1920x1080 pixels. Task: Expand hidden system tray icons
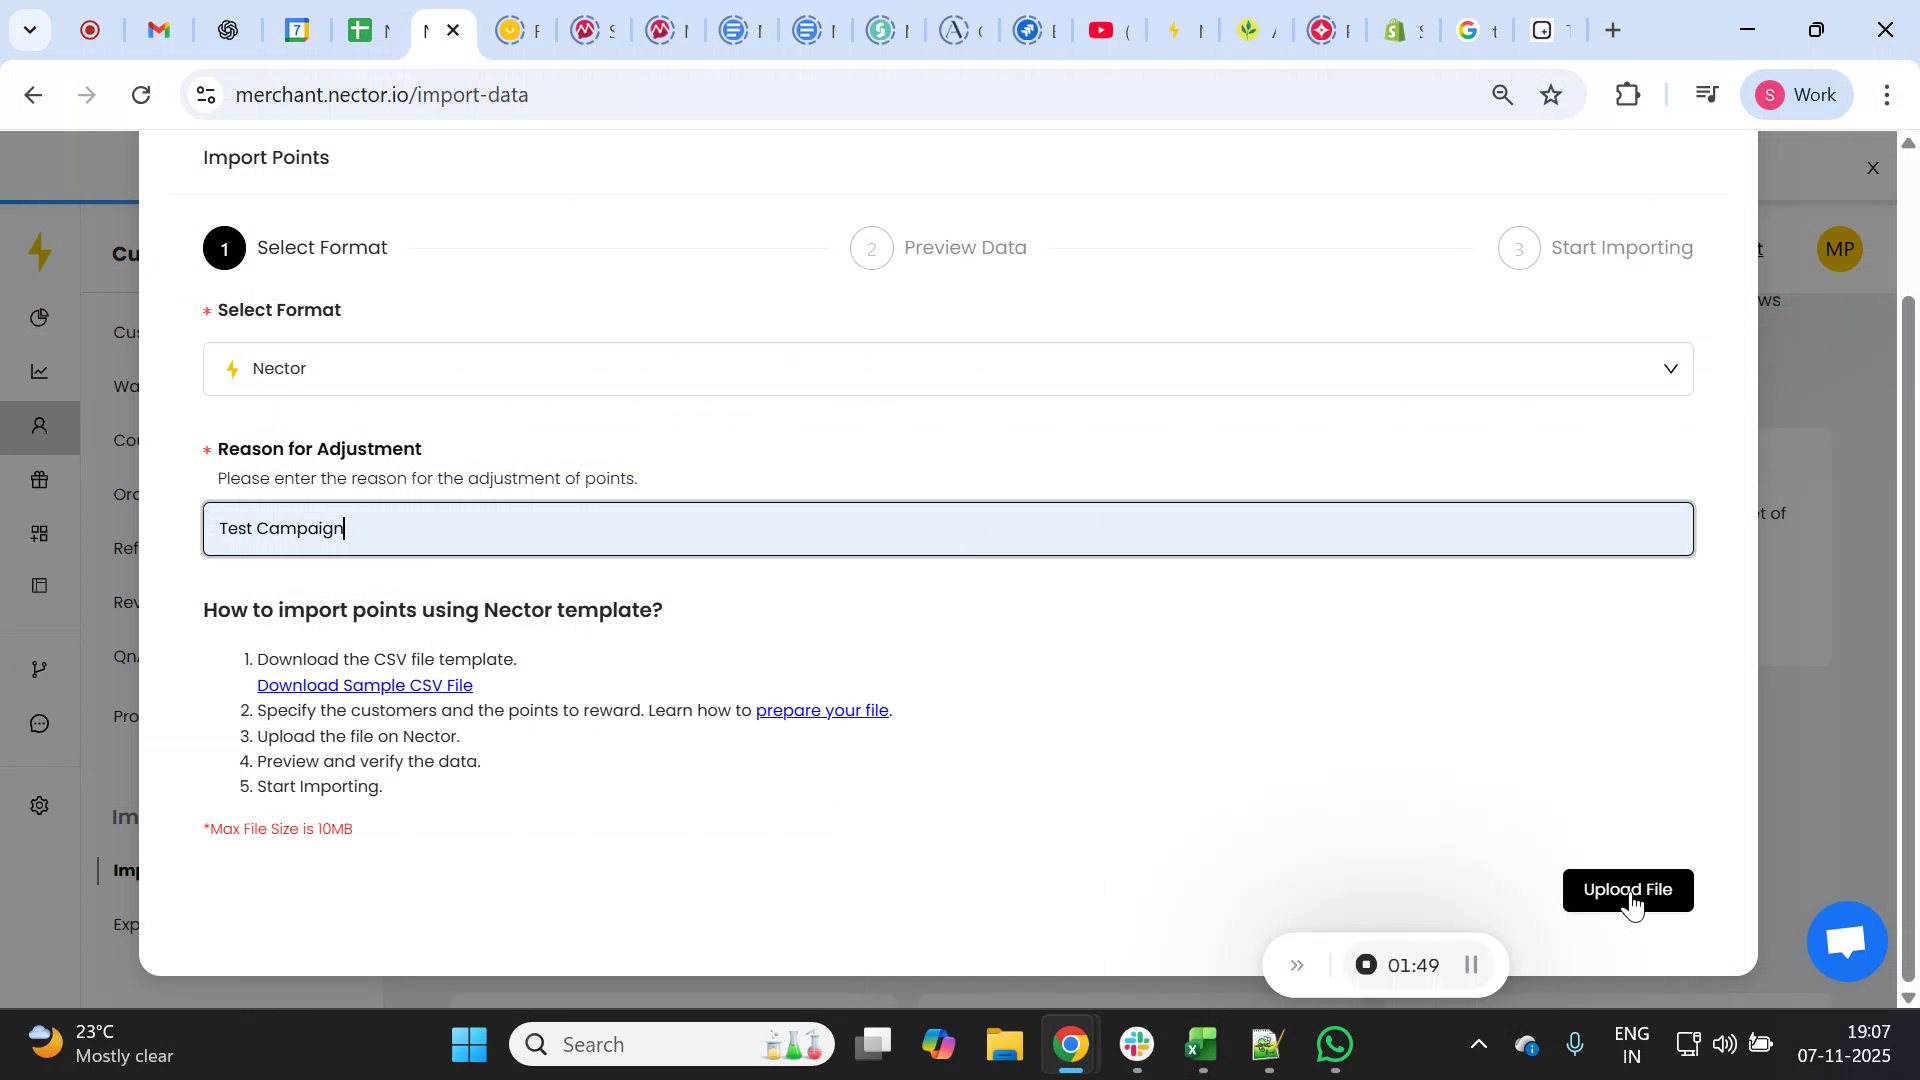1479,1043
